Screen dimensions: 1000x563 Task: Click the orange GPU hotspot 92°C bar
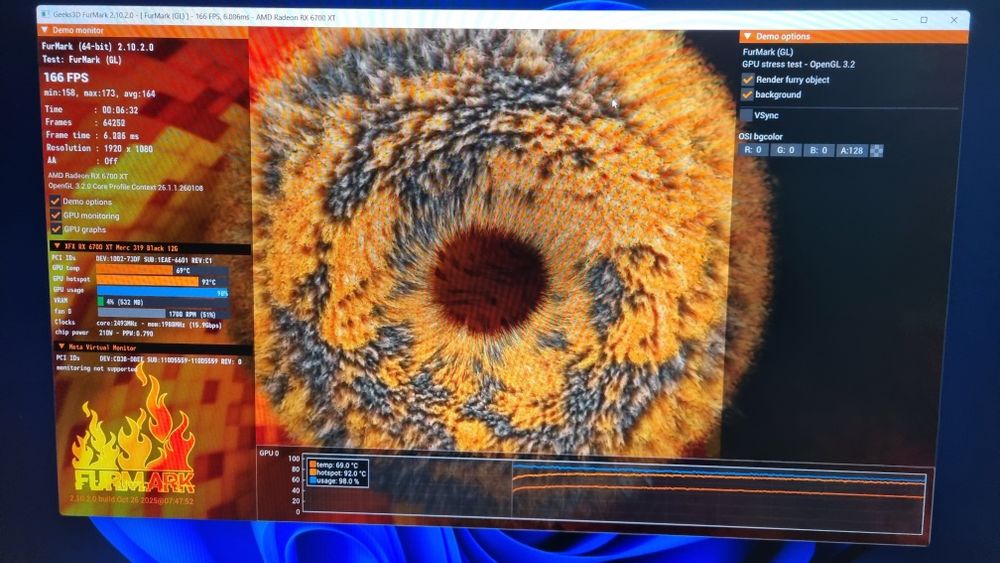point(147,281)
